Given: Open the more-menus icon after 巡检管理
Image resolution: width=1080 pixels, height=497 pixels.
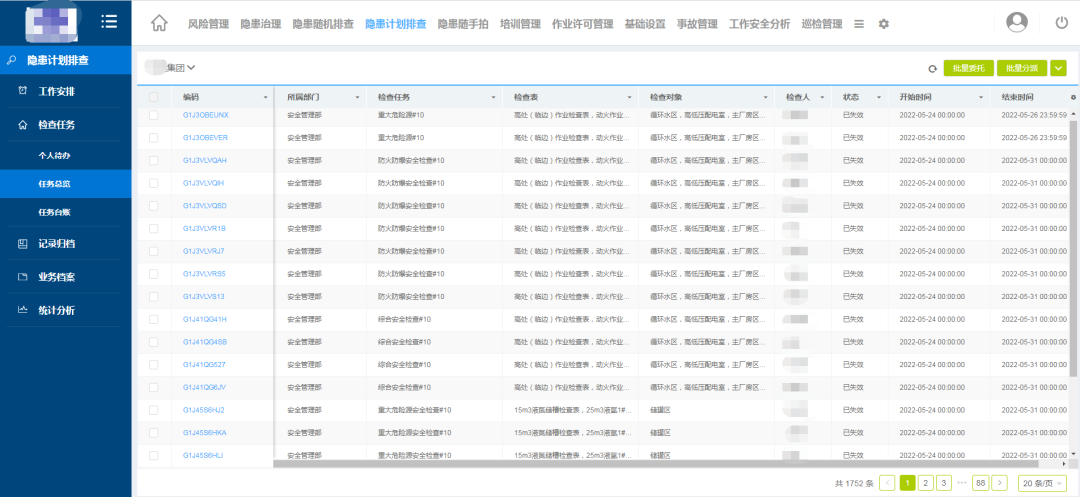Looking at the screenshot, I should 859,24.
